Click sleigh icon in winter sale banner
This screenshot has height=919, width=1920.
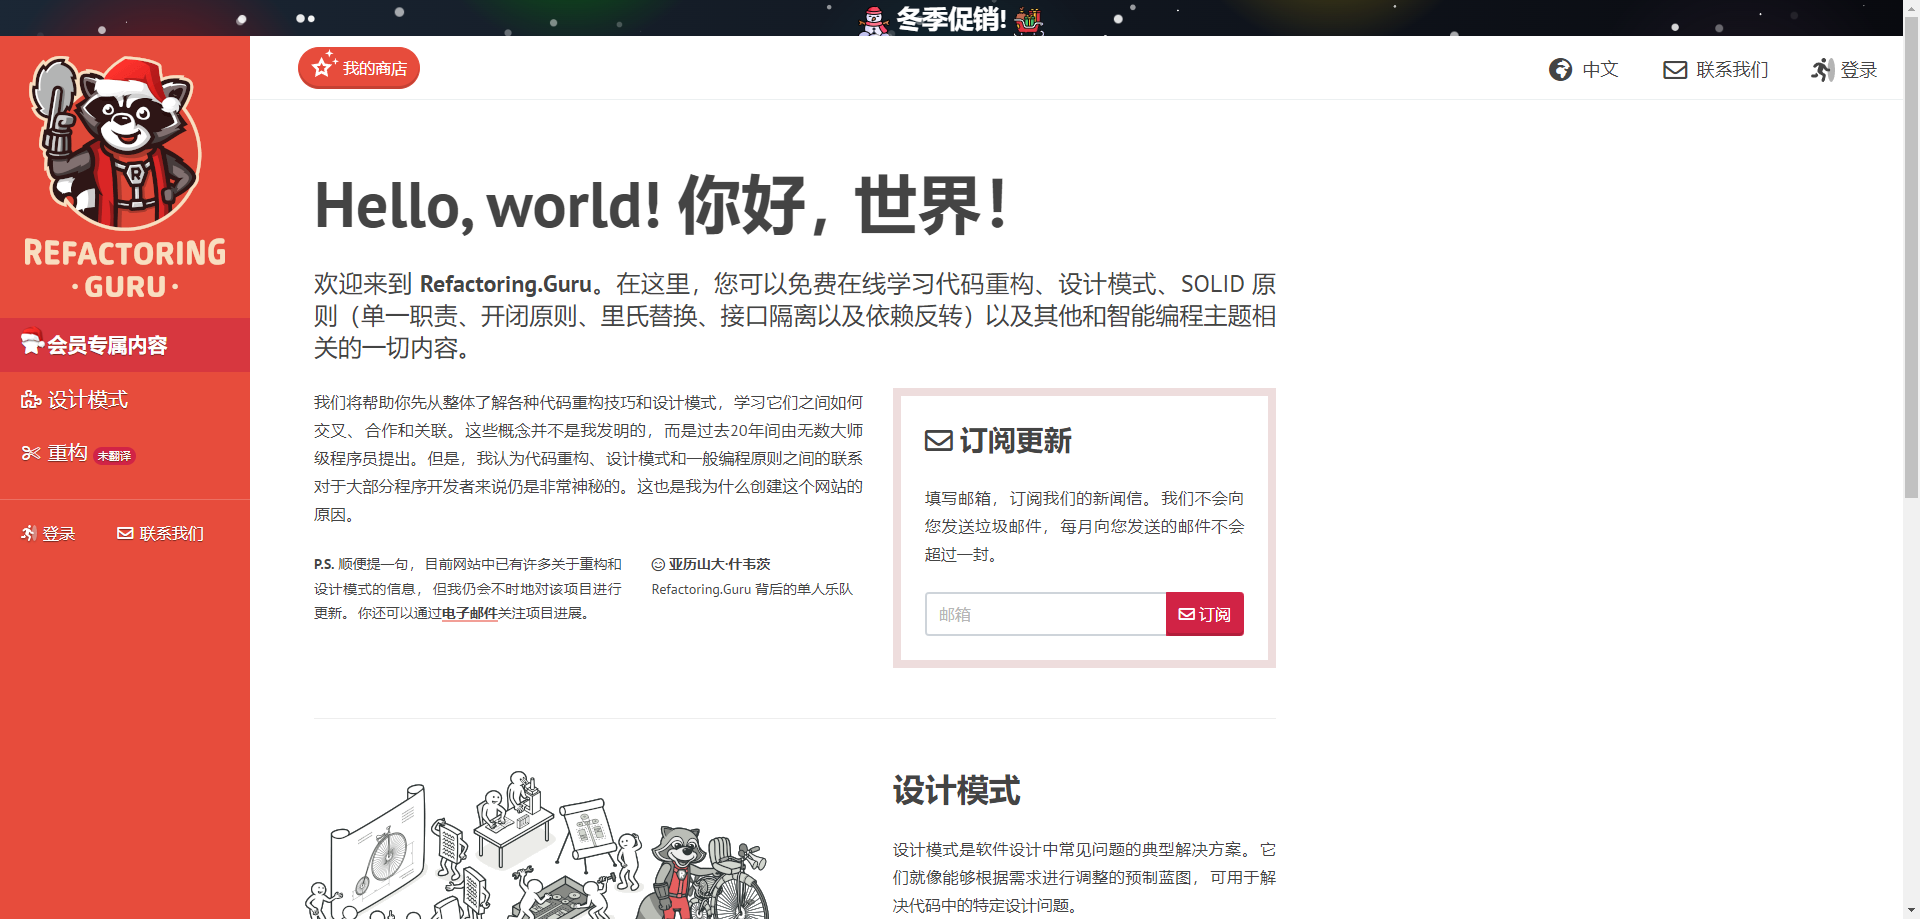[x=1028, y=20]
